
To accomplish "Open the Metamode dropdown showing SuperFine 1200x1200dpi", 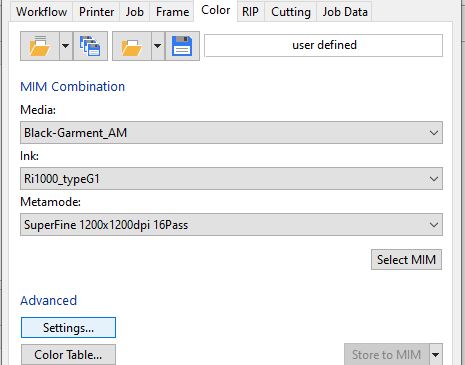I will tap(231, 225).
